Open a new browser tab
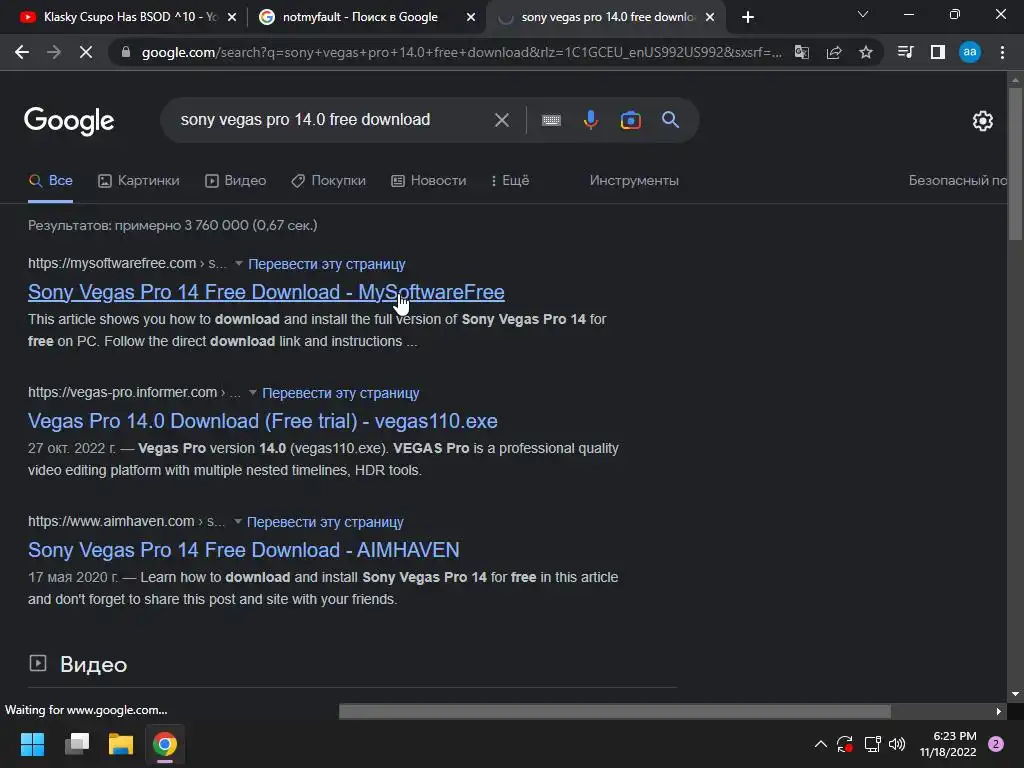Screen dimensions: 1024x768 pos(748,17)
